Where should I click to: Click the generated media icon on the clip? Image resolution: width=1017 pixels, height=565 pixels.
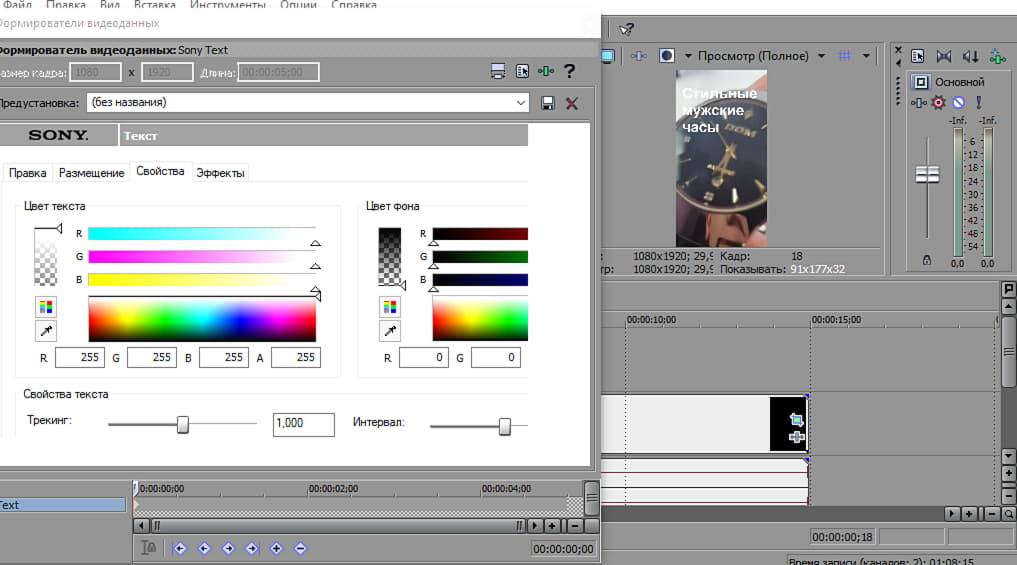pyautogui.click(x=796, y=437)
